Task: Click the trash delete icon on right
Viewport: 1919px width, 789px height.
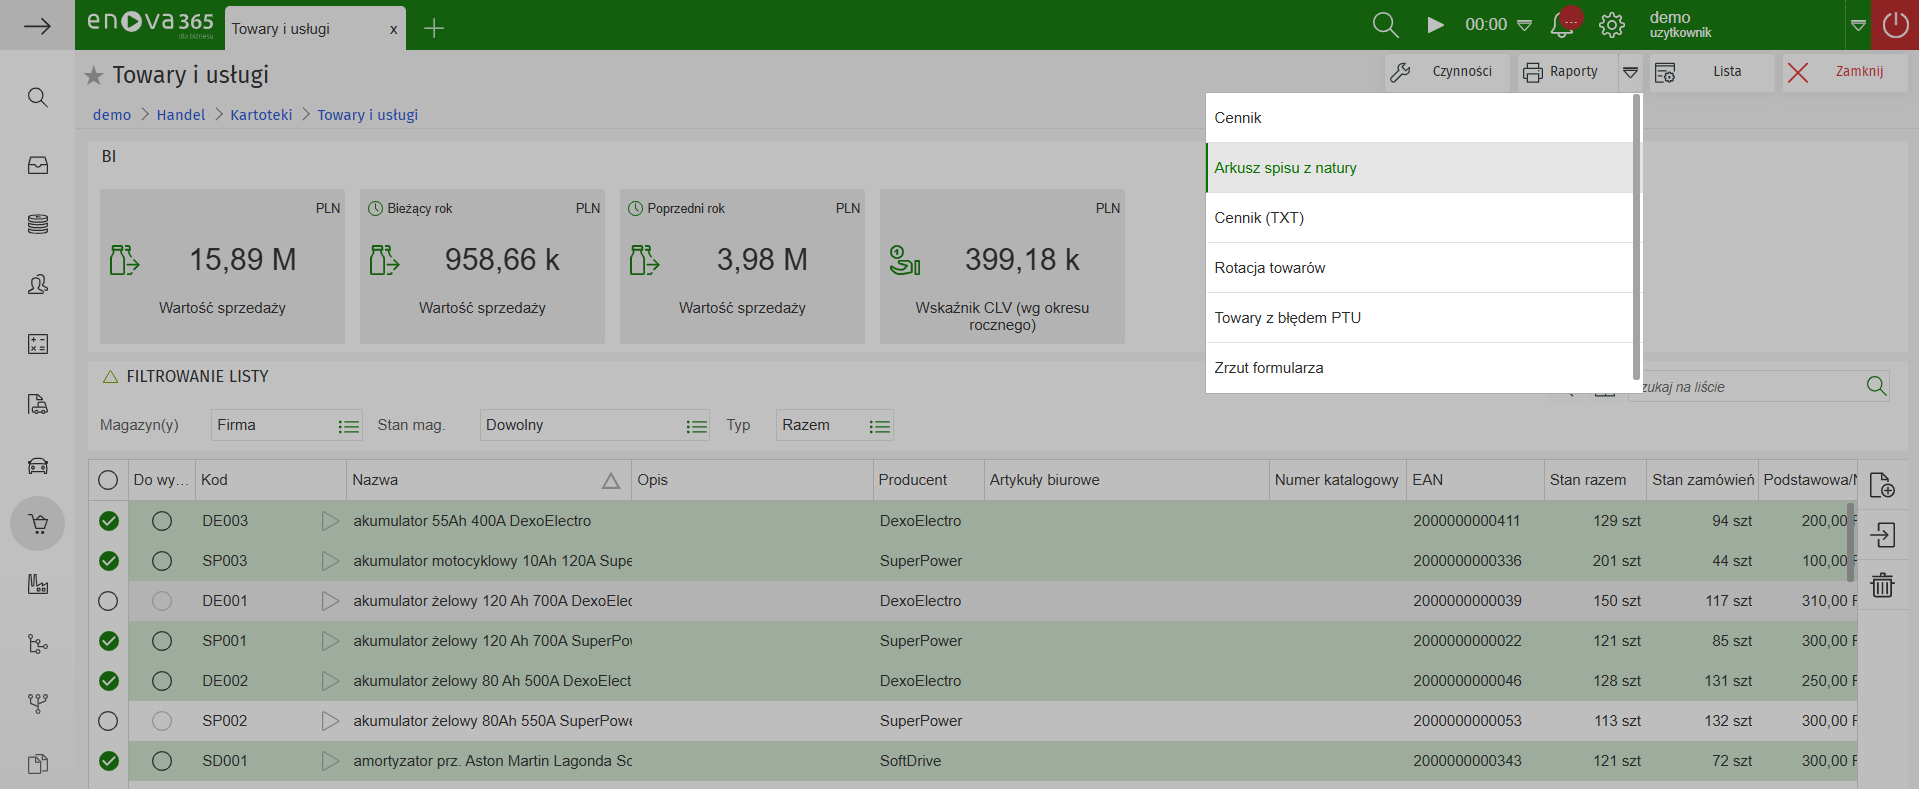Action: [1882, 585]
